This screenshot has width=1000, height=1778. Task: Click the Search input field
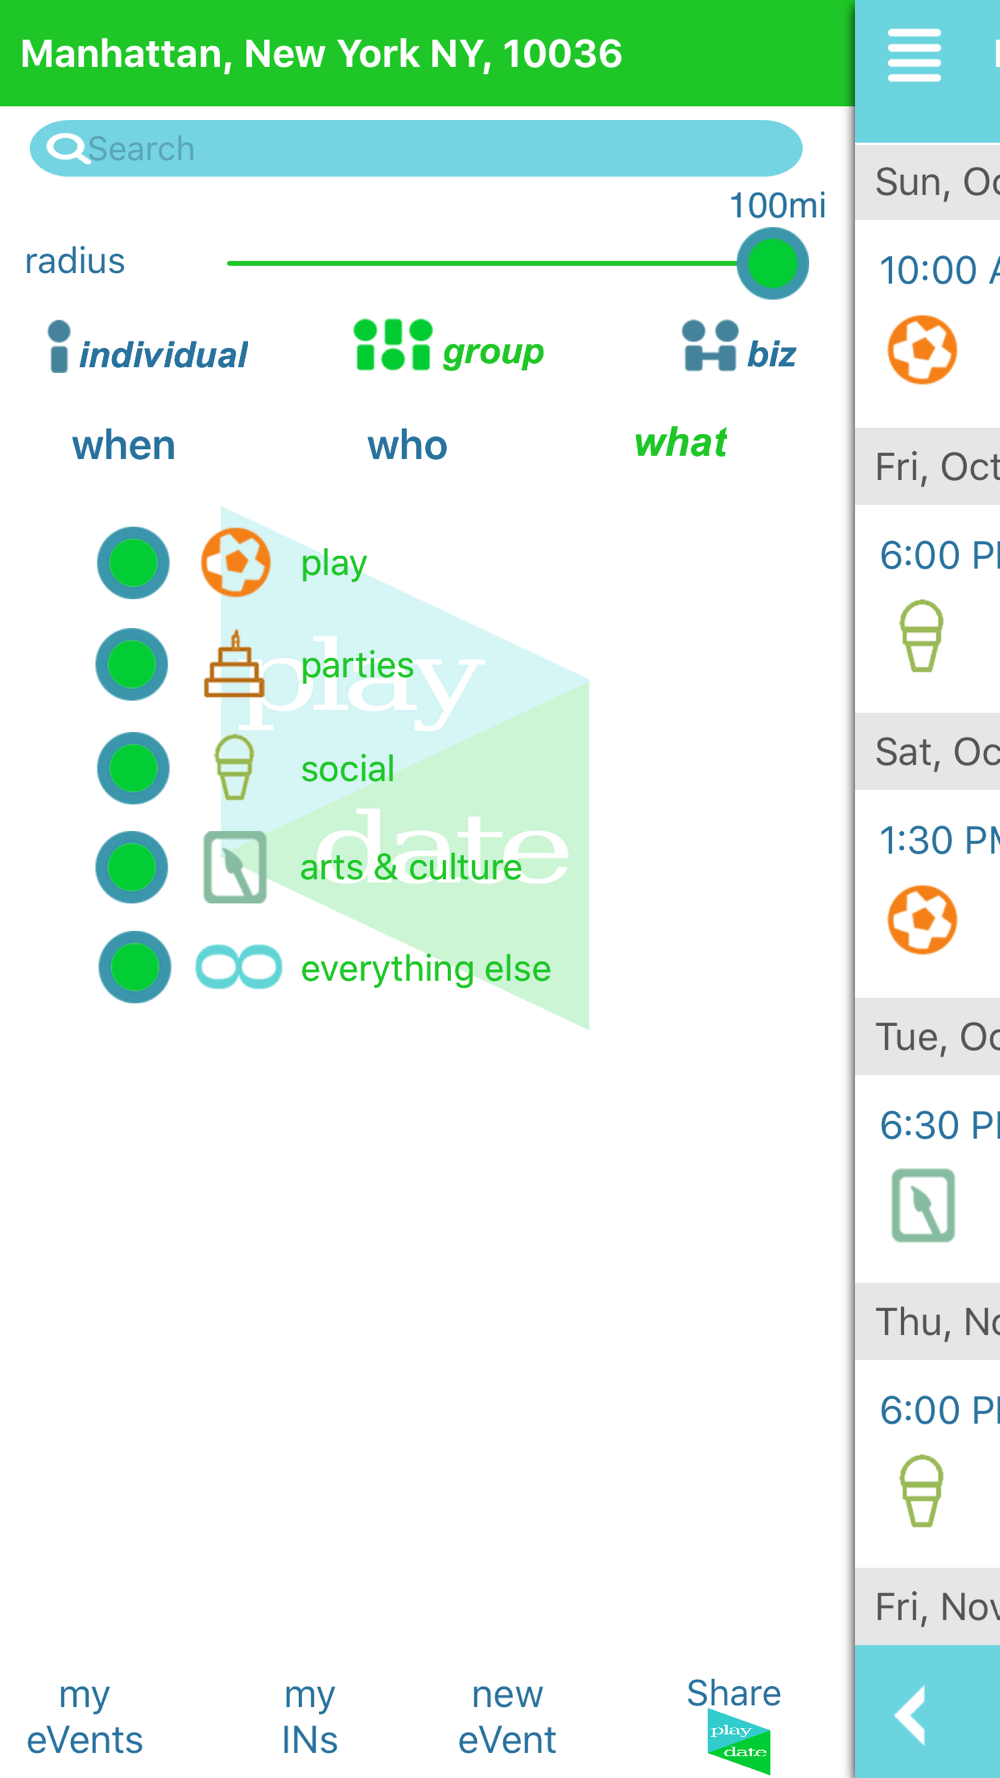(x=416, y=149)
